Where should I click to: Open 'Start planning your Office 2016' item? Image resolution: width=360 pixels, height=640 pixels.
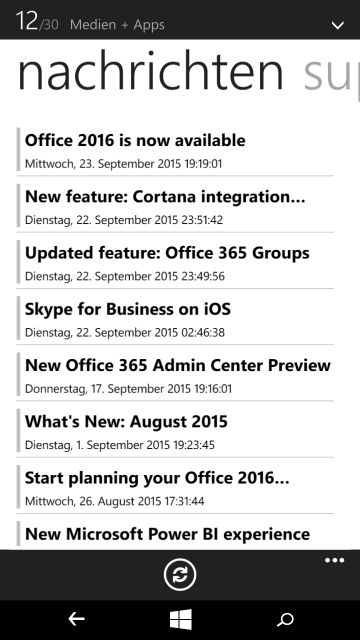175,487
